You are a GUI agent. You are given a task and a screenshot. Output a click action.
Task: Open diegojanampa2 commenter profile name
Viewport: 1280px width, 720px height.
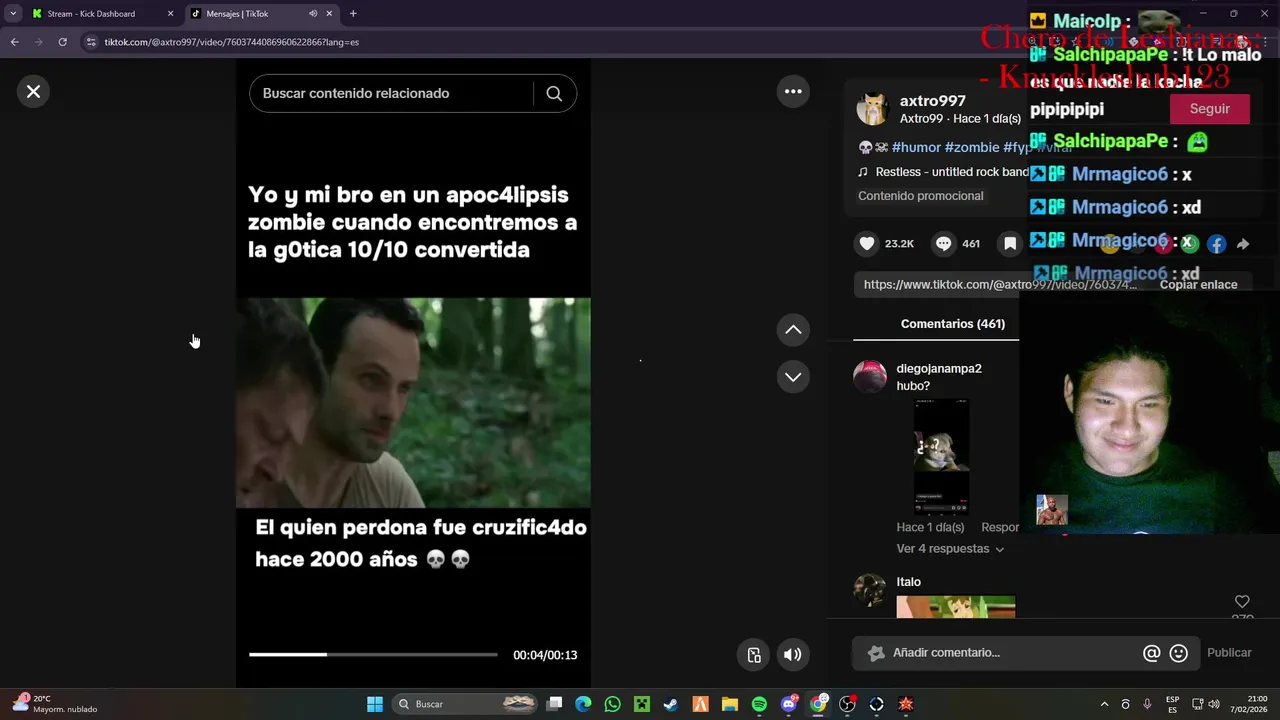pos(939,369)
